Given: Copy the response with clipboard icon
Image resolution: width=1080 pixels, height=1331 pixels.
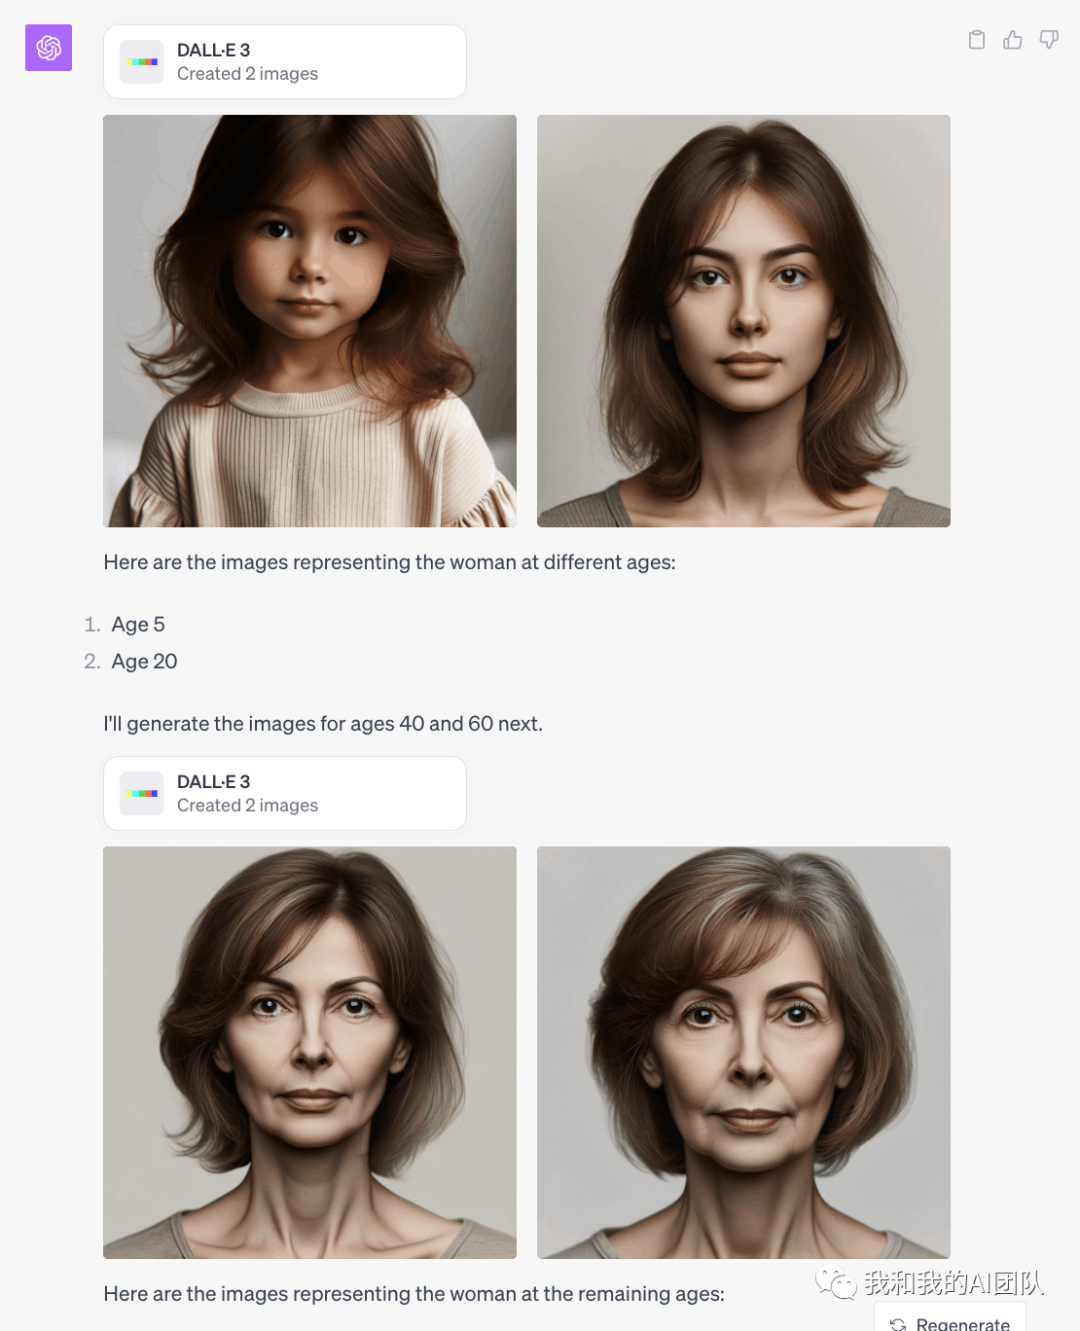Looking at the screenshot, I should click(x=977, y=40).
